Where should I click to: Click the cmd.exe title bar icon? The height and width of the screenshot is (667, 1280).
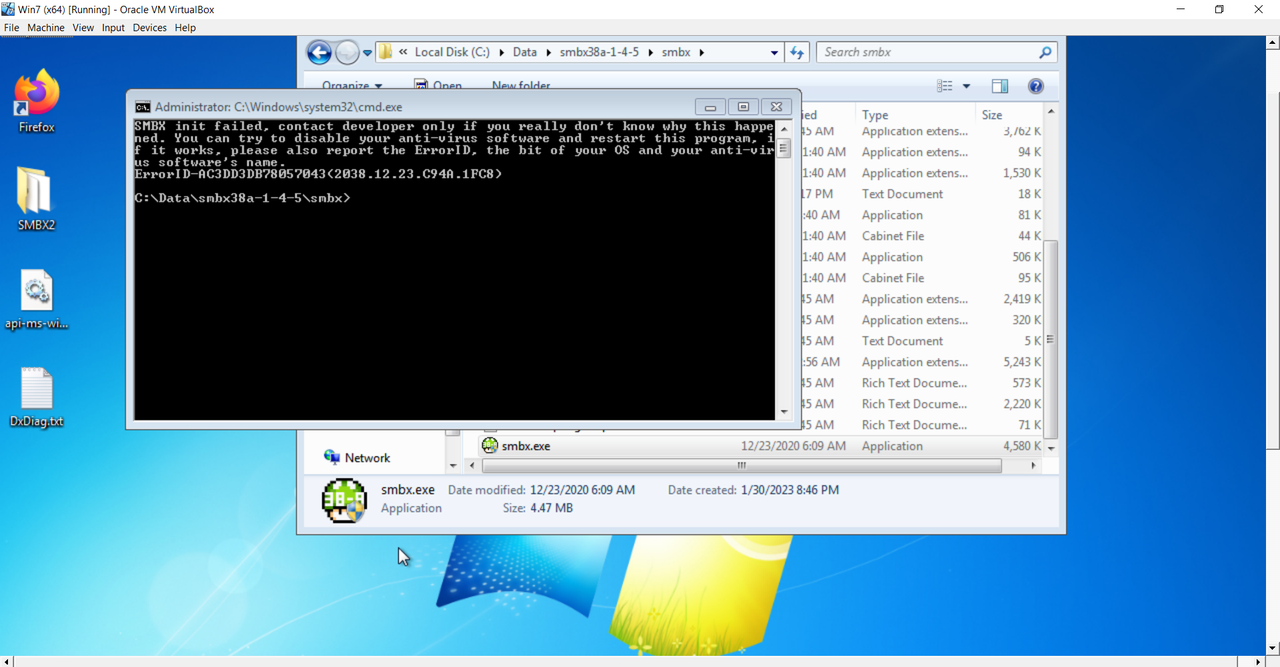click(x=143, y=107)
